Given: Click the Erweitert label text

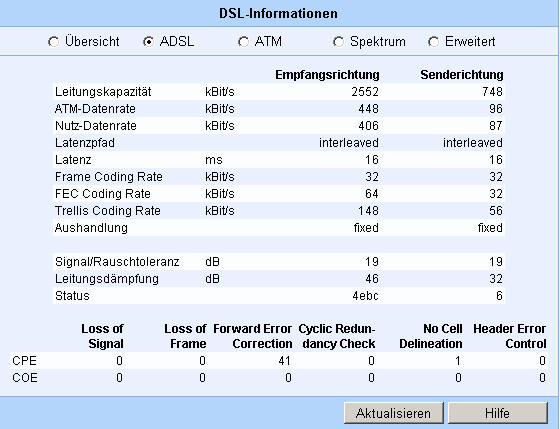Looking at the screenshot, I should click(470, 41).
